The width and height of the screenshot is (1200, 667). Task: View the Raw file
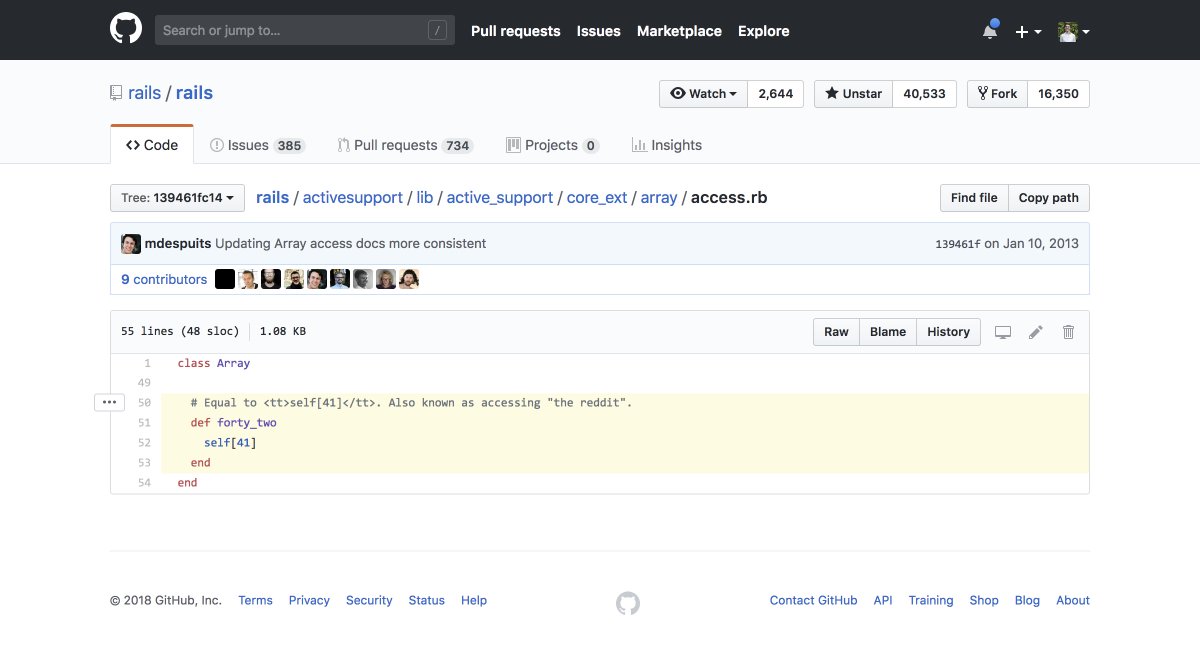click(x=837, y=332)
